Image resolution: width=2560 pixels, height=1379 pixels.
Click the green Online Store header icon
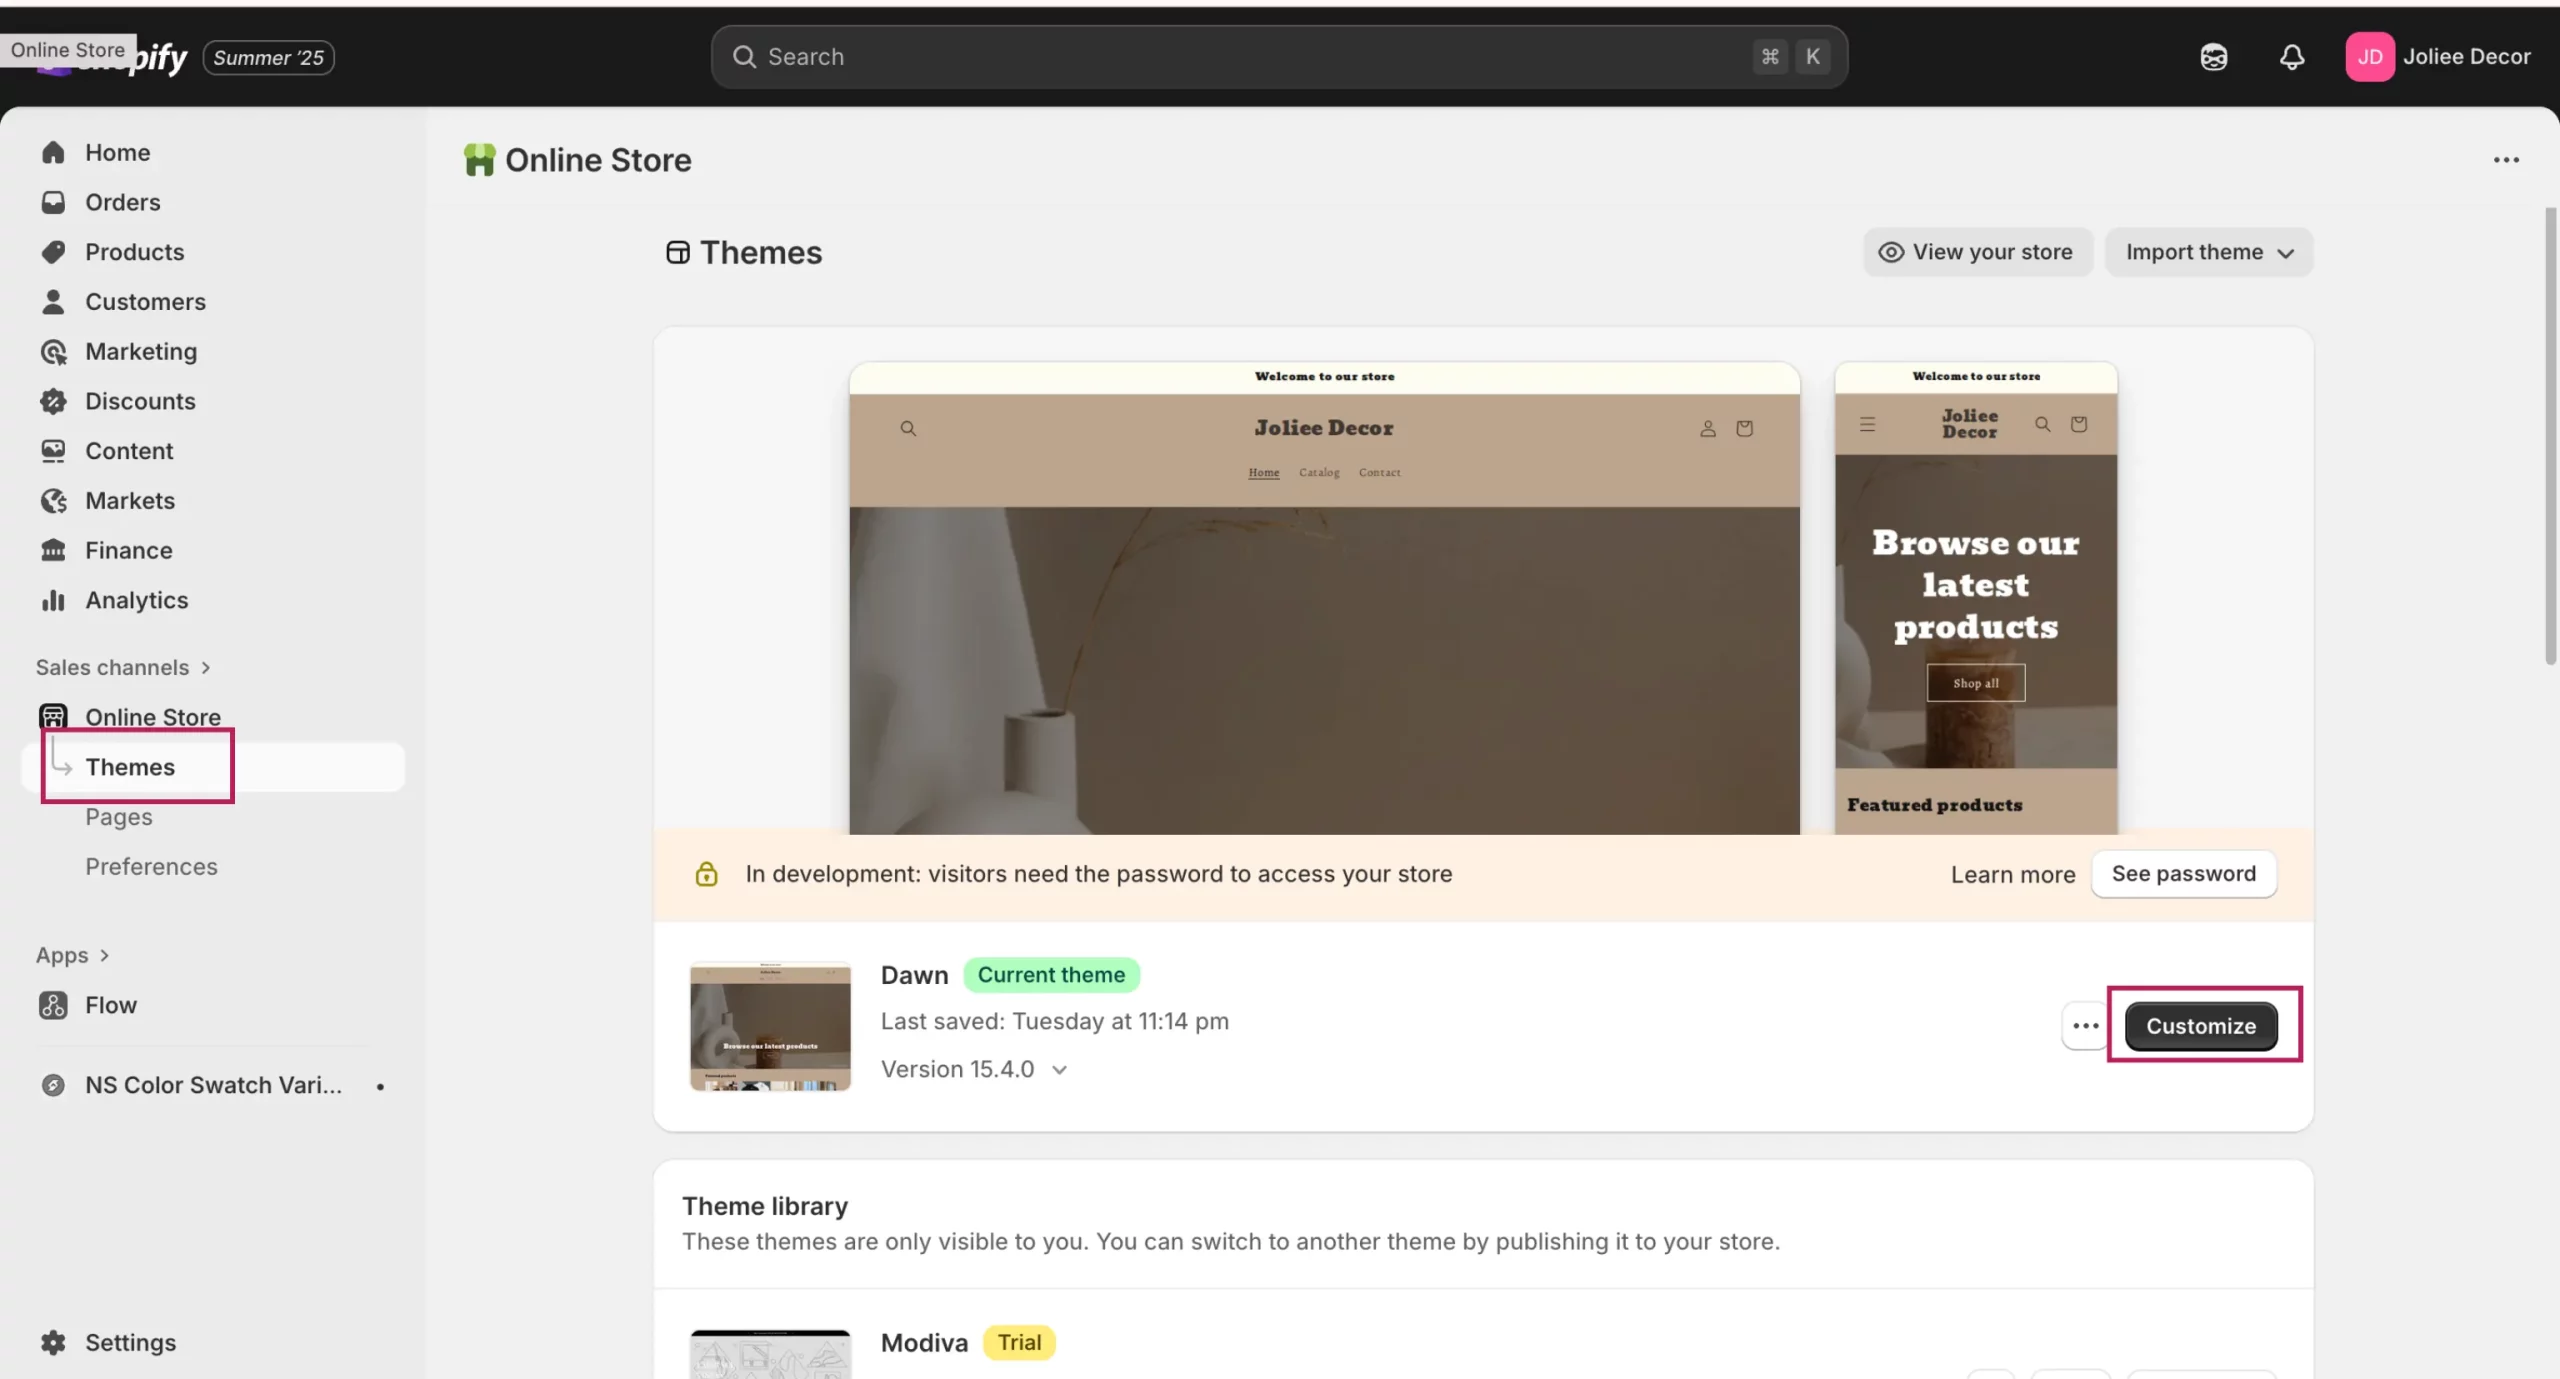[x=479, y=160]
